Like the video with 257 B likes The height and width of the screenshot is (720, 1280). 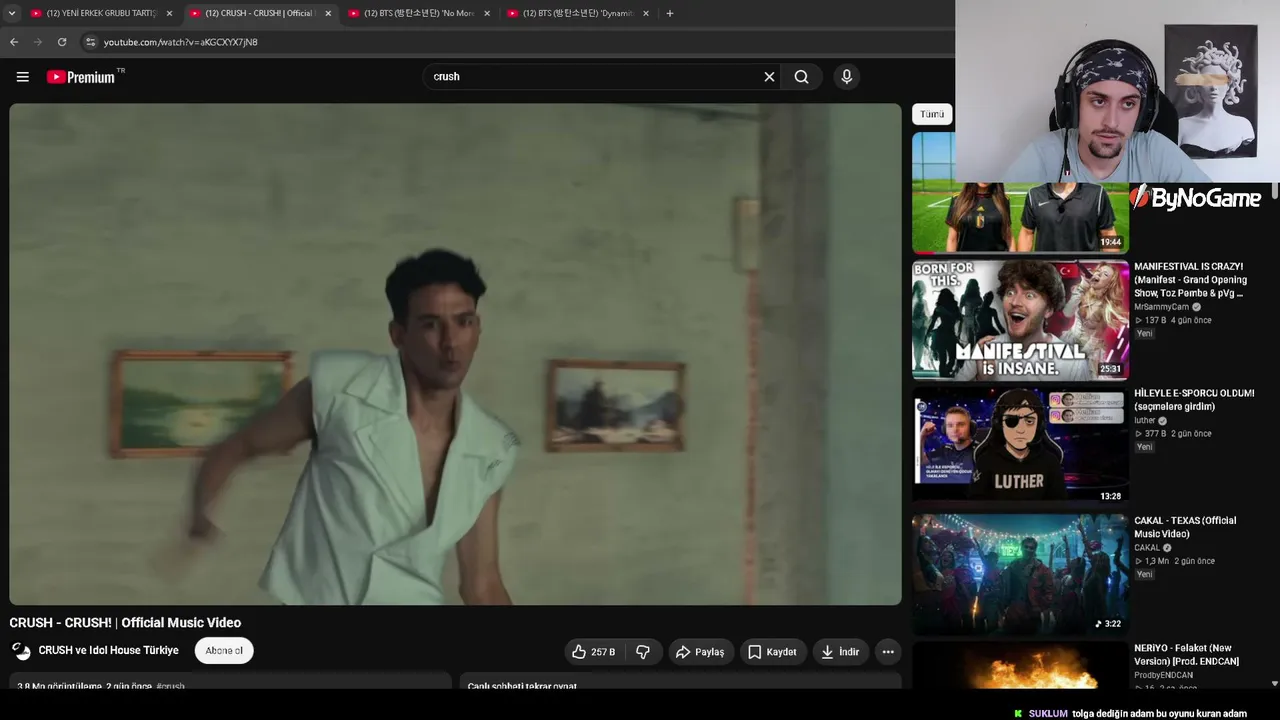point(593,652)
